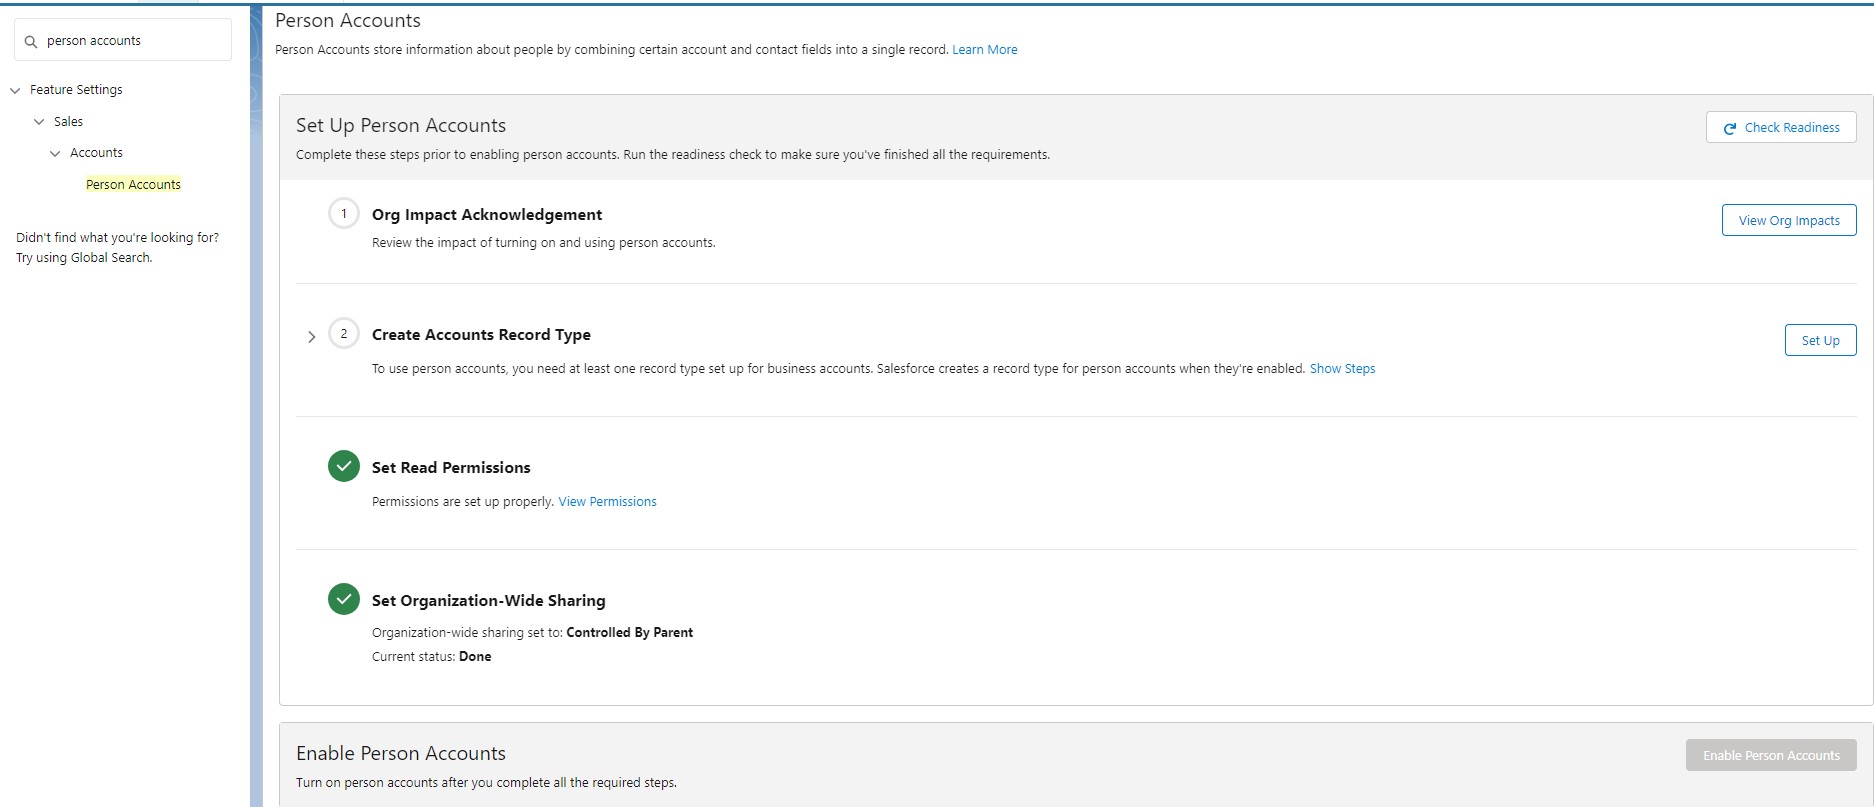Collapse the Feature Settings tree node
This screenshot has width=1874, height=807.
click(15, 90)
